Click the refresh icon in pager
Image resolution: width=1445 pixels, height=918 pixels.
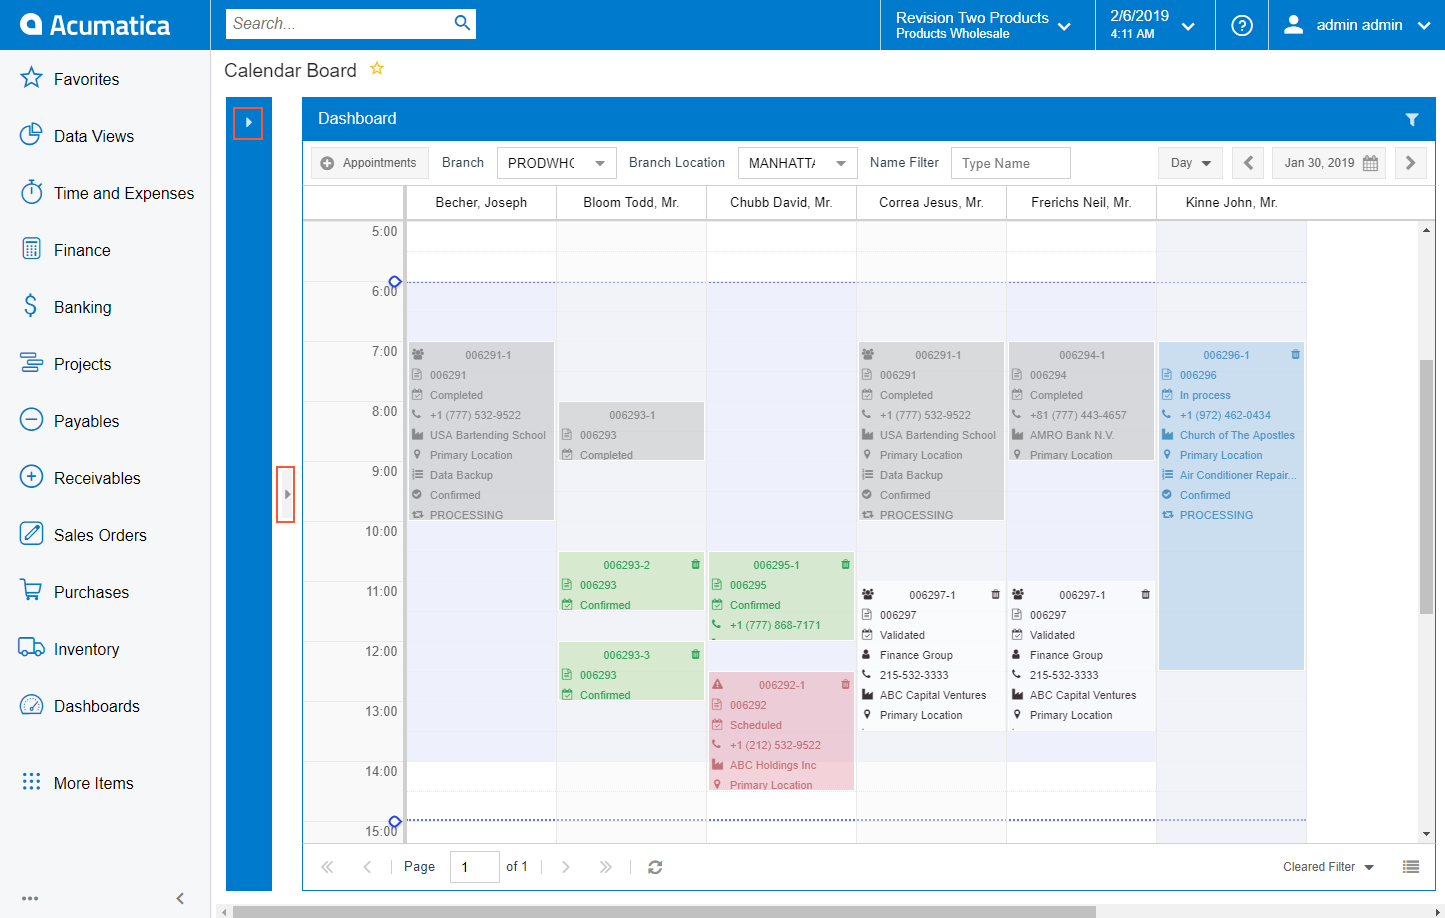pos(655,867)
